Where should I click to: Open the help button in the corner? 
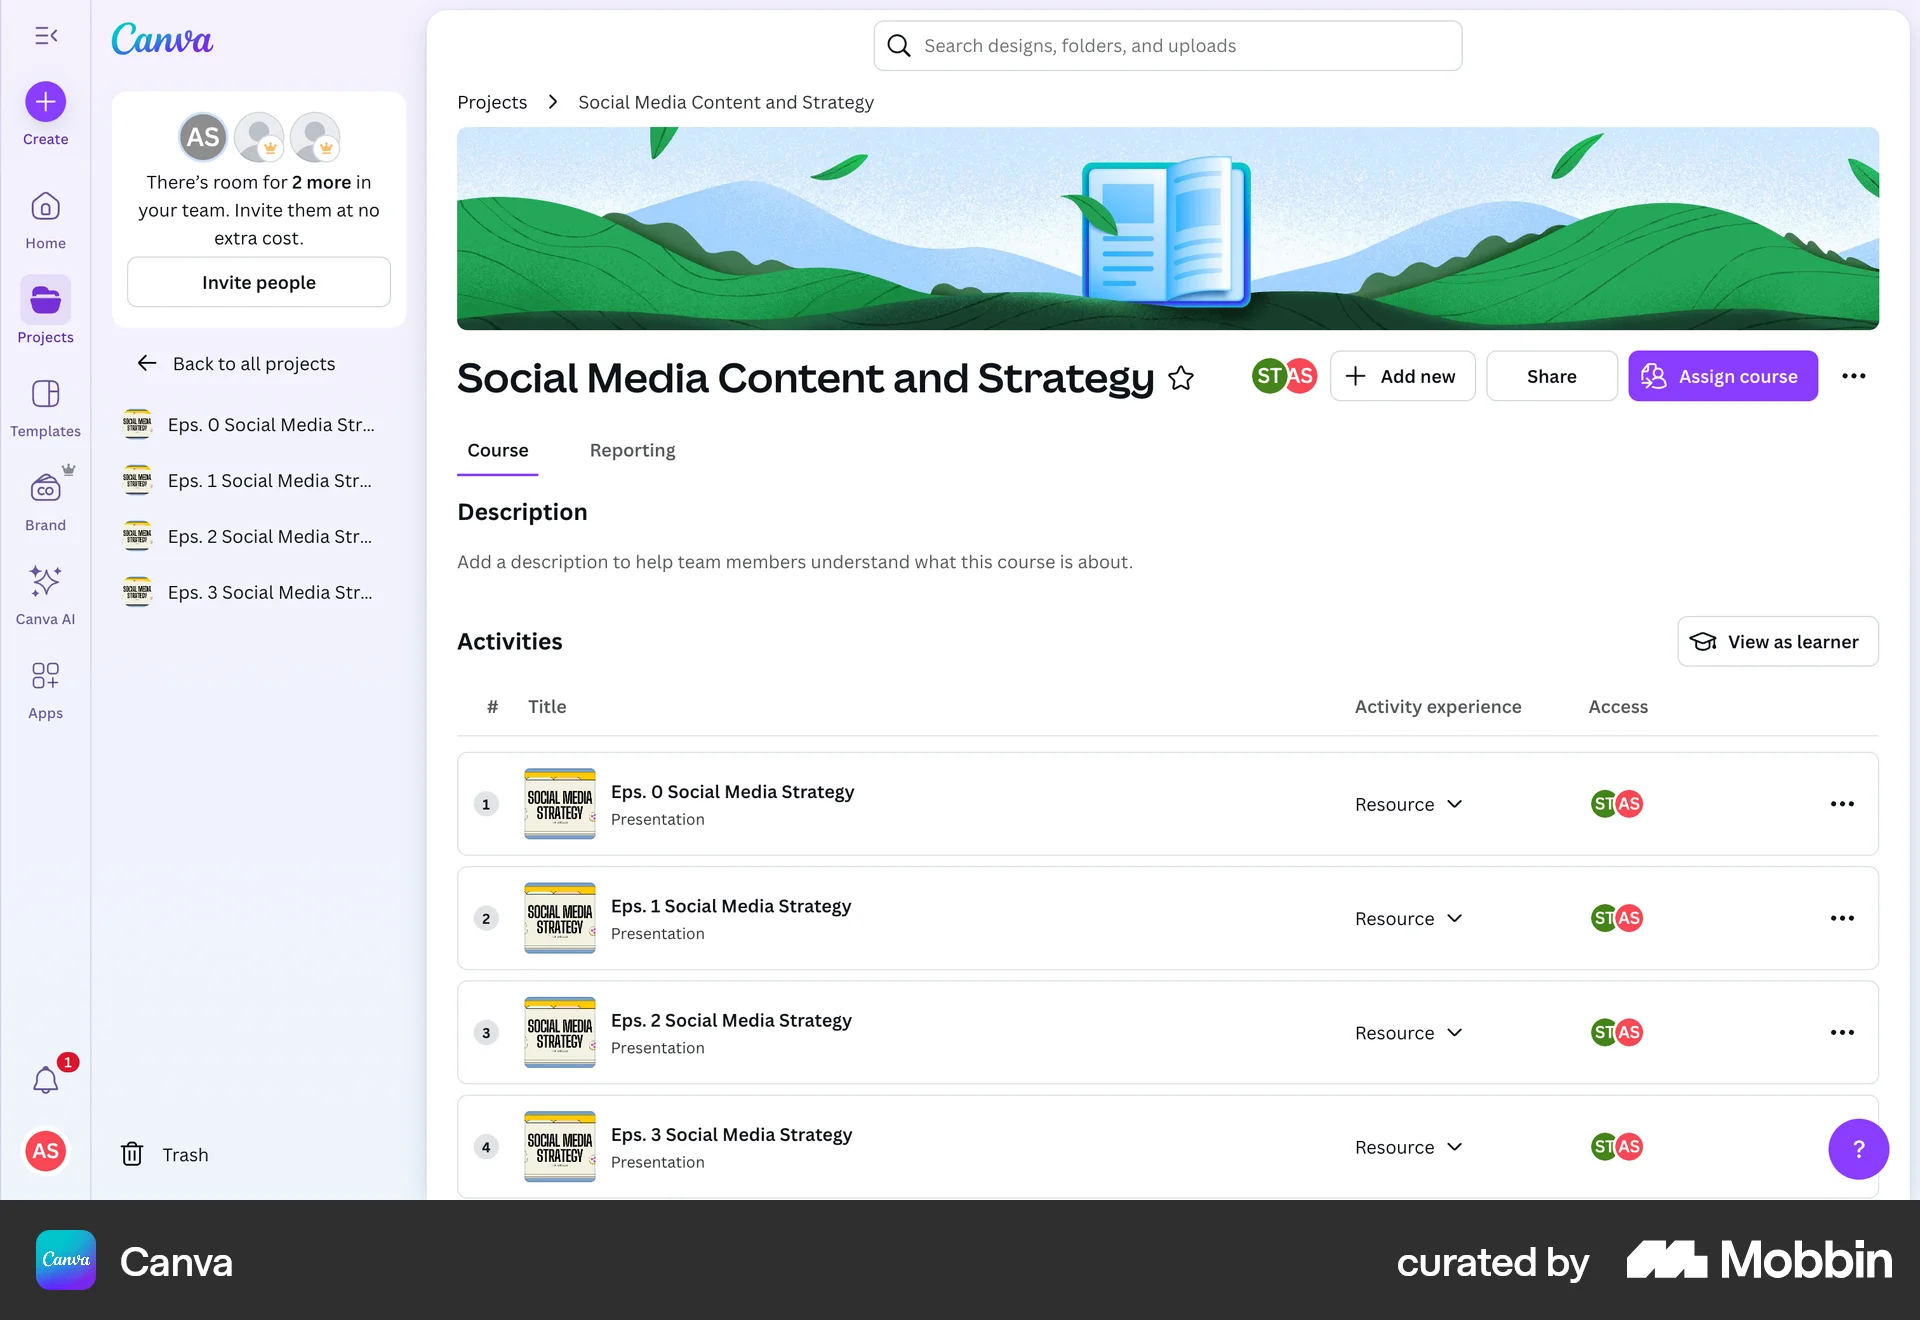1858,1149
